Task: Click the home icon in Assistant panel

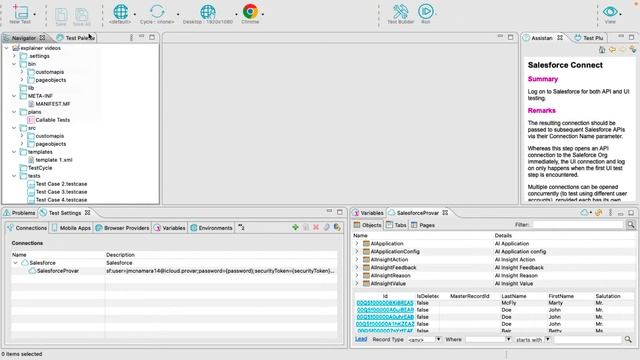Action: point(602,50)
